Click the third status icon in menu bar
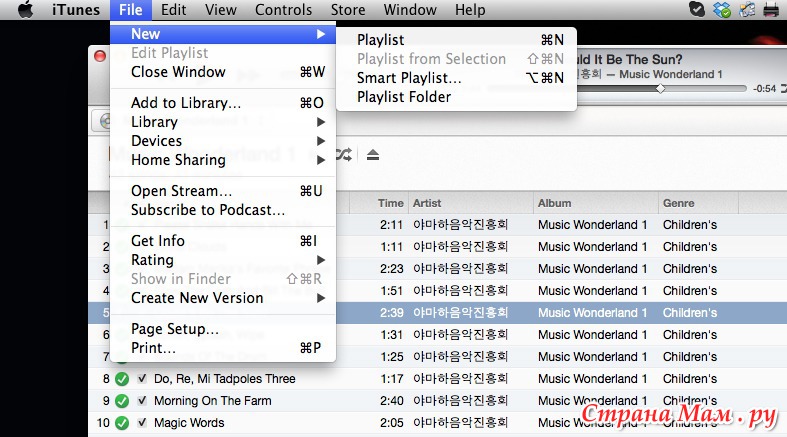 click(x=747, y=10)
